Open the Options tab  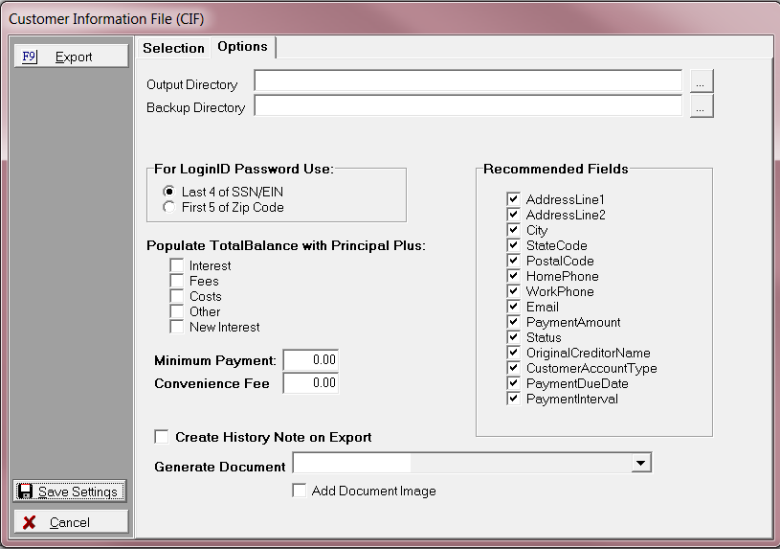[243, 47]
